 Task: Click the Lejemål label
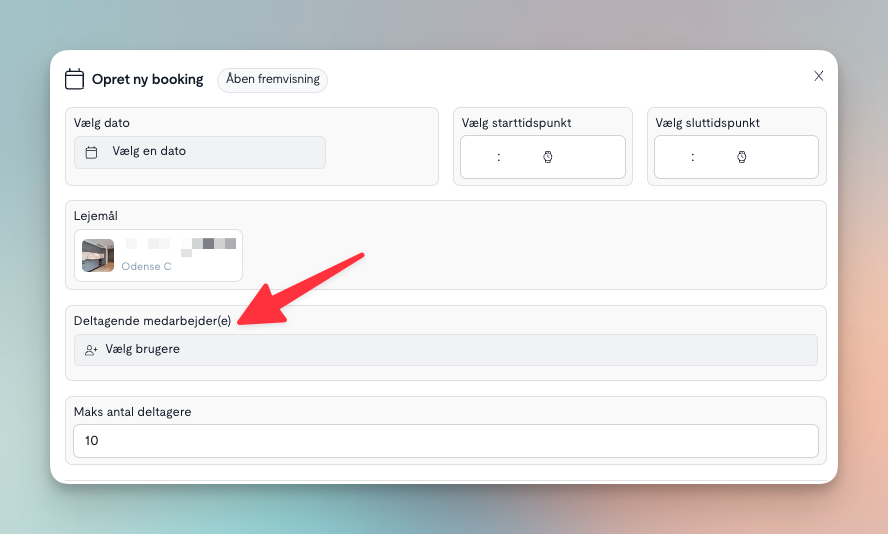[96, 216]
